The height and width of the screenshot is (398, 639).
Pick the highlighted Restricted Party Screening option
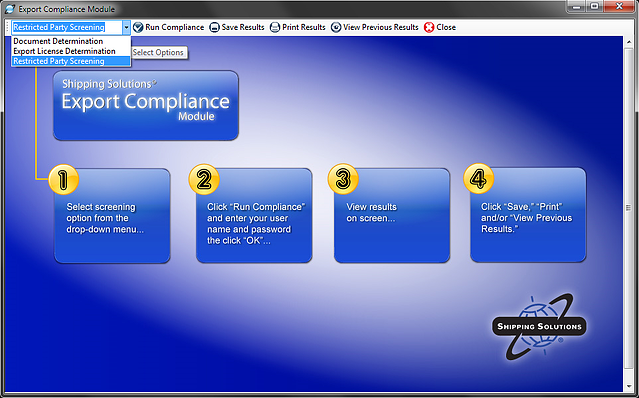click(x=71, y=61)
